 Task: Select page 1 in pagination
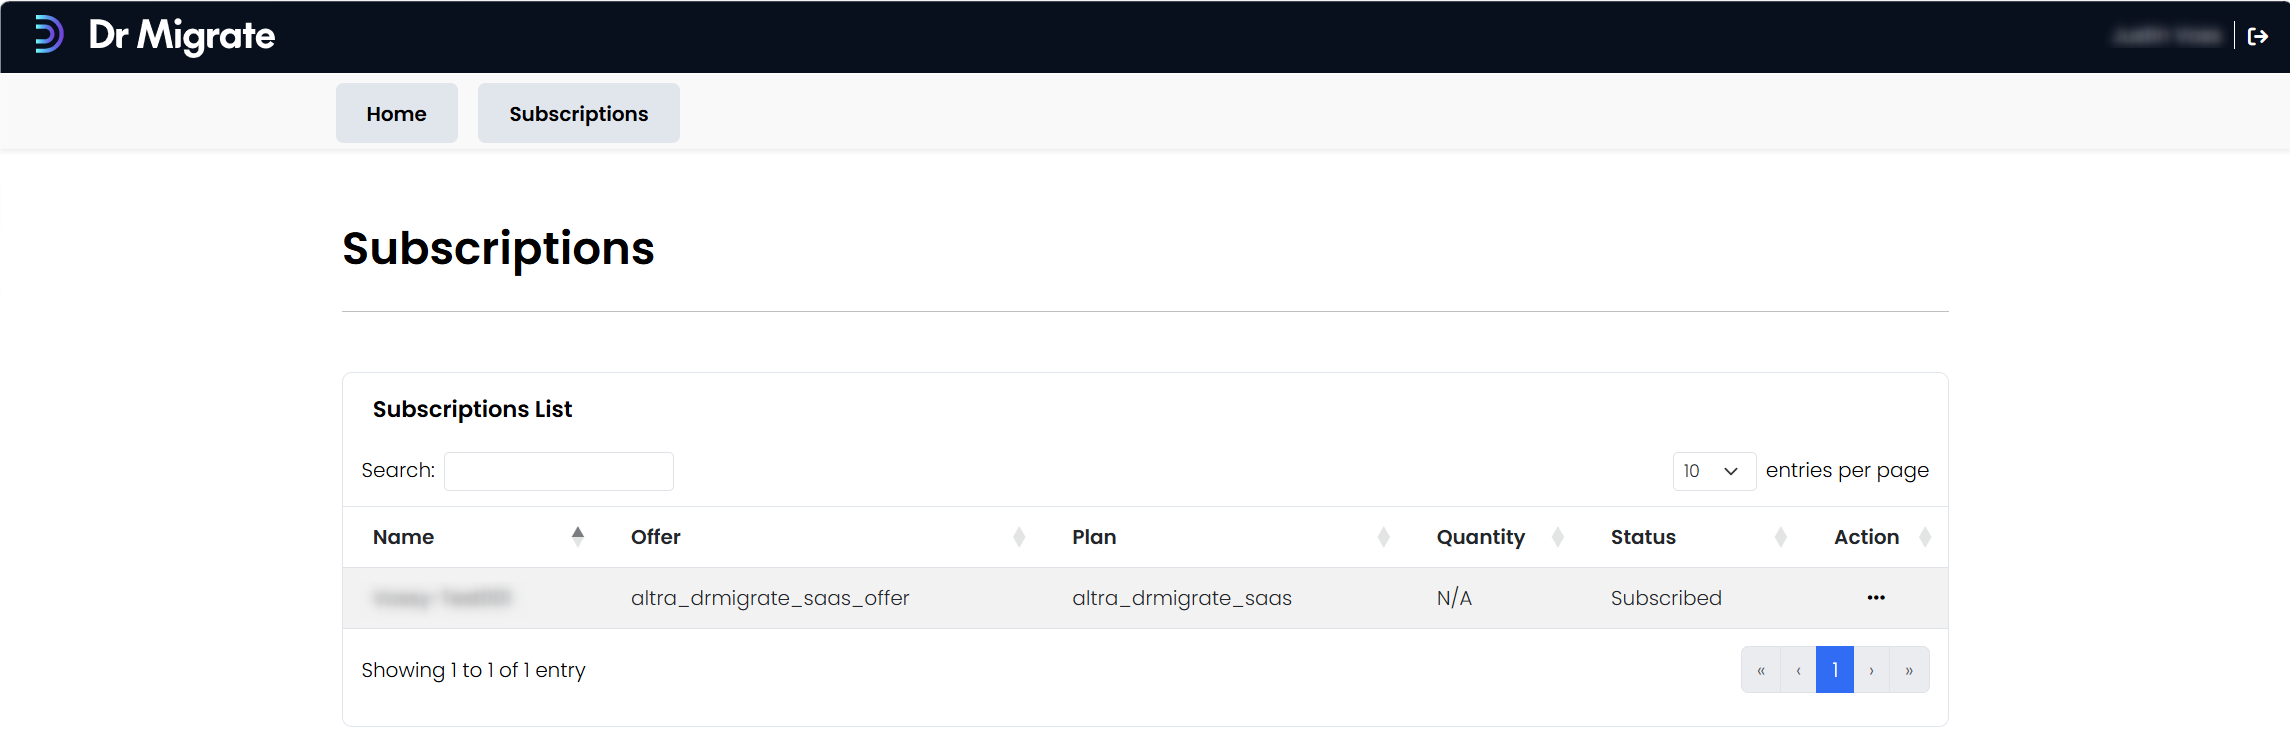click(x=1835, y=670)
